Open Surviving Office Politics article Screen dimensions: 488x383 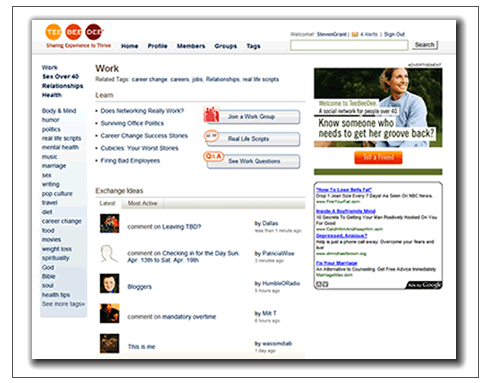tap(132, 123)
